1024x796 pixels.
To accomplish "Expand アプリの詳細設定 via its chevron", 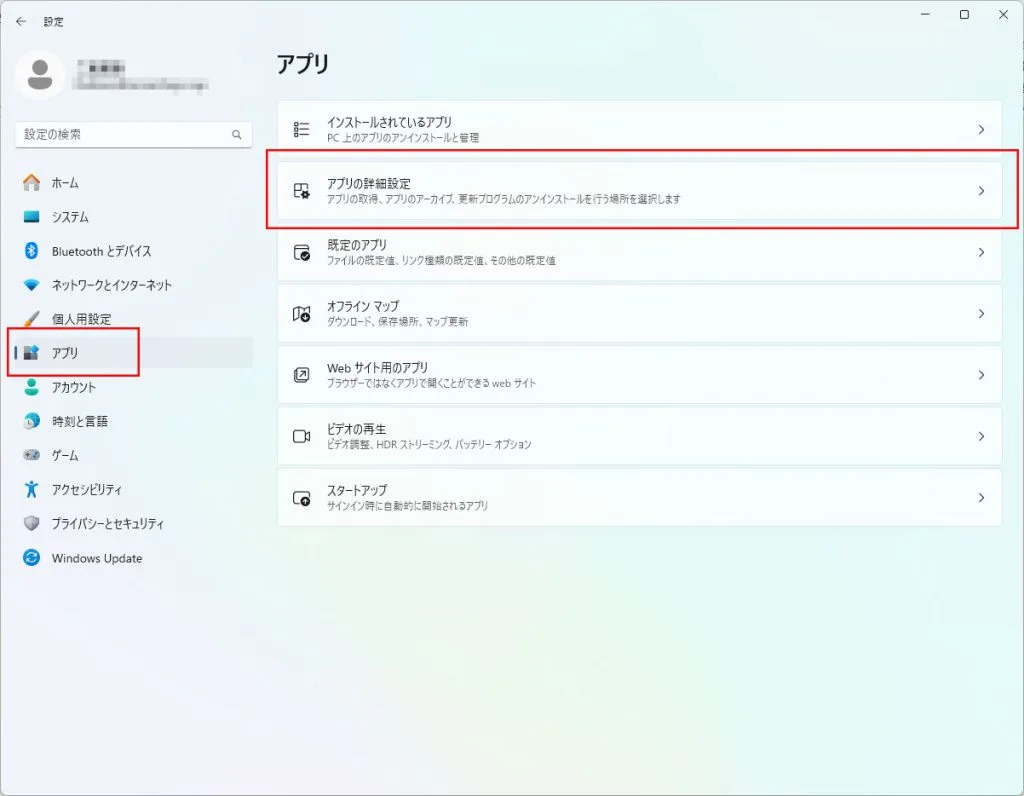I will [981, 191].
